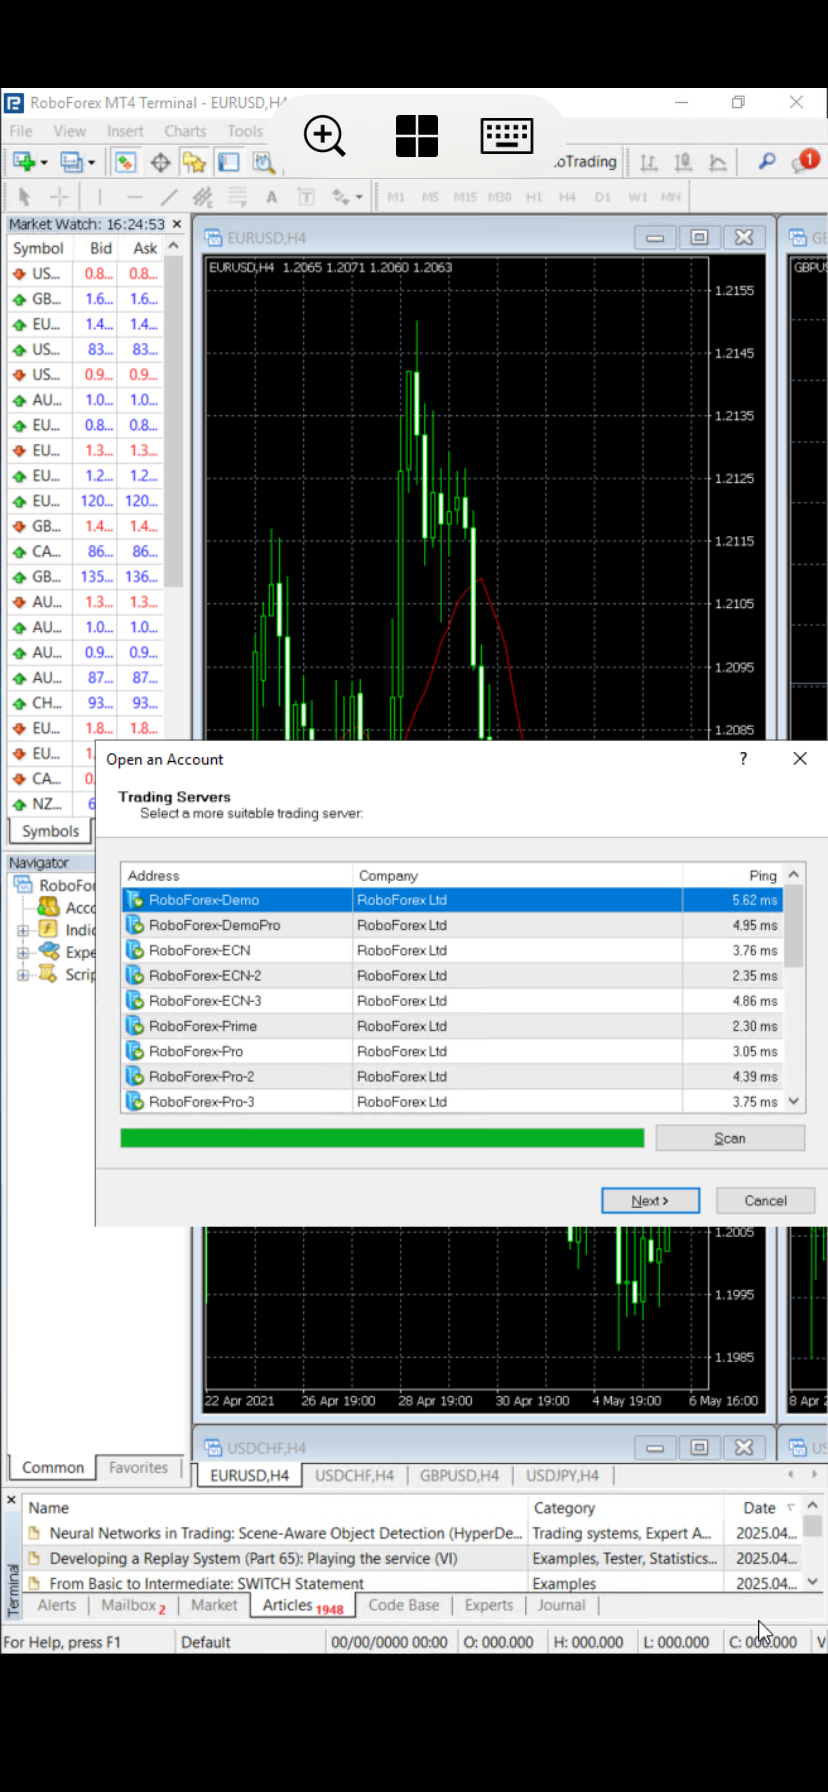Expand the Indicators node in Navigator
Viewport: 828px width, 1792px height.
tap(23, 930)
